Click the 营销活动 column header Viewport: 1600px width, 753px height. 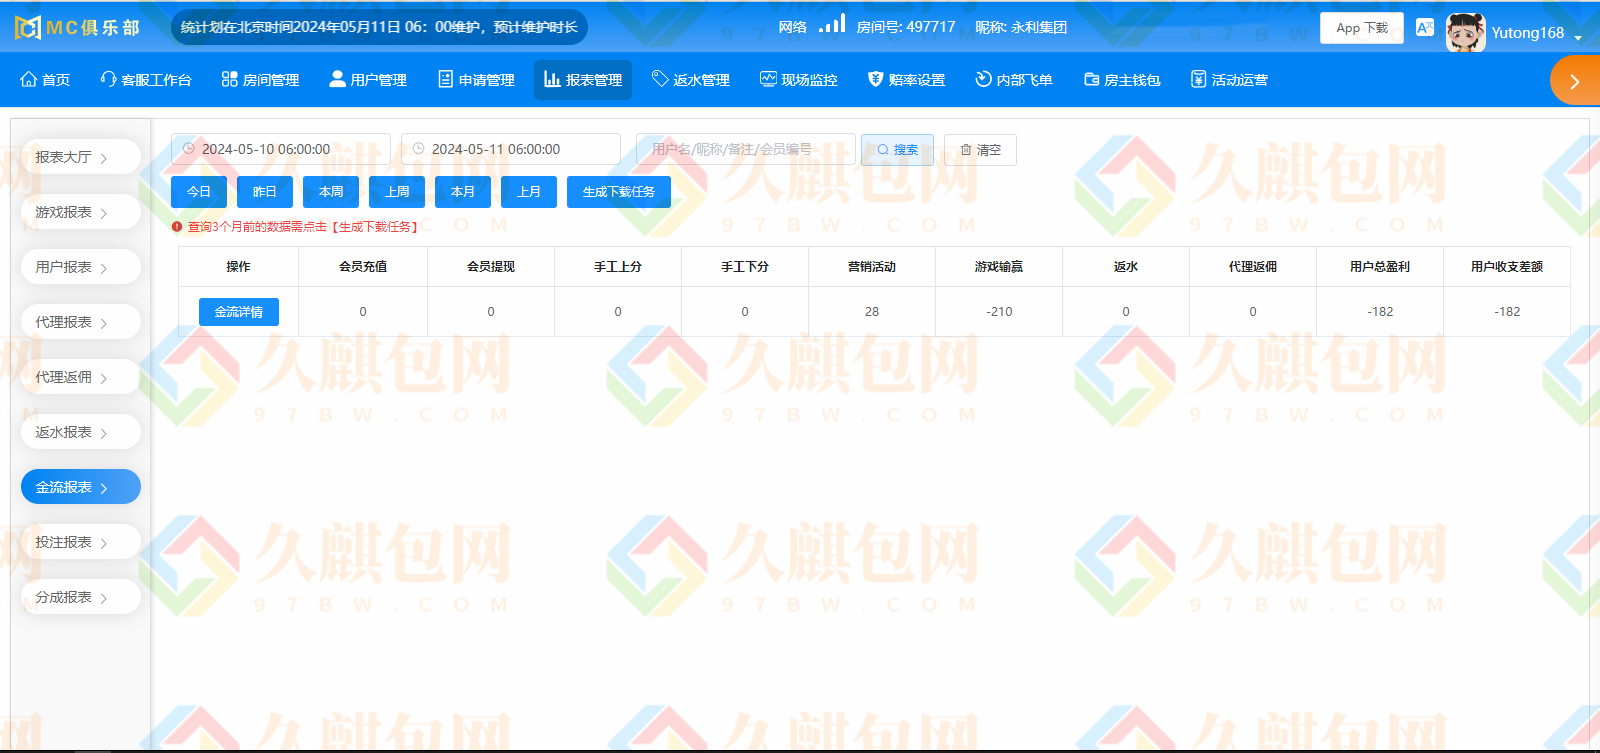pos(872,267)
